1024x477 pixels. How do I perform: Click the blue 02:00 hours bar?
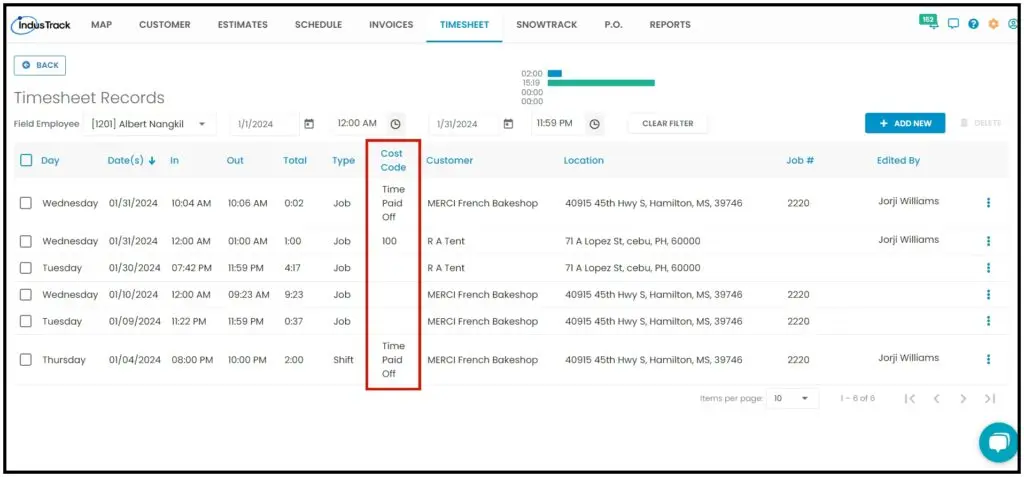(x=554, y=74)
